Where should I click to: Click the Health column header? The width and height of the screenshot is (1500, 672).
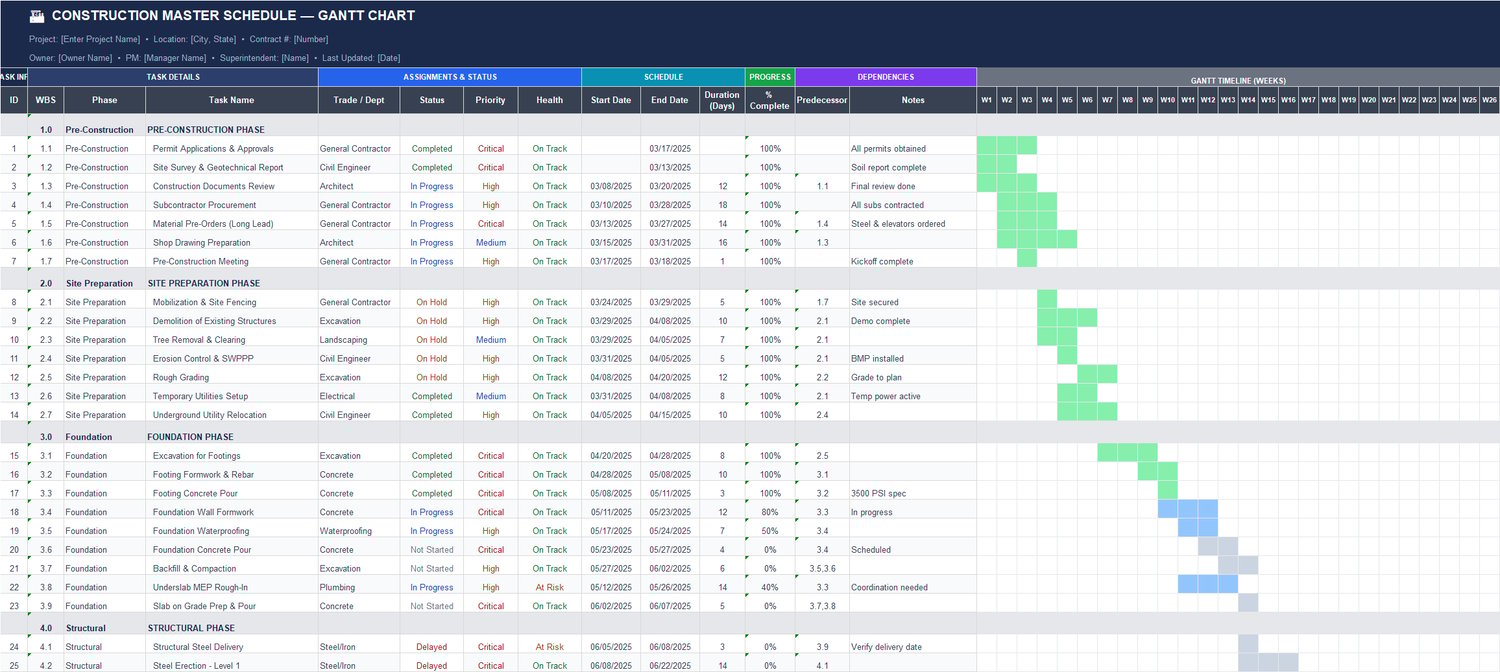(550, 100)
